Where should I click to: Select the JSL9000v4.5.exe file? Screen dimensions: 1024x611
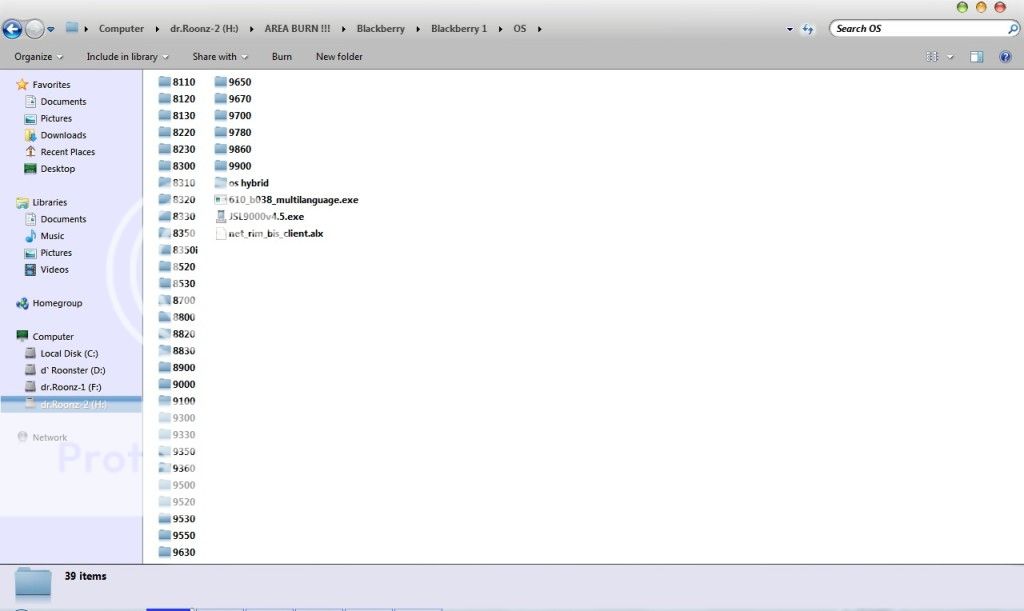259,217
